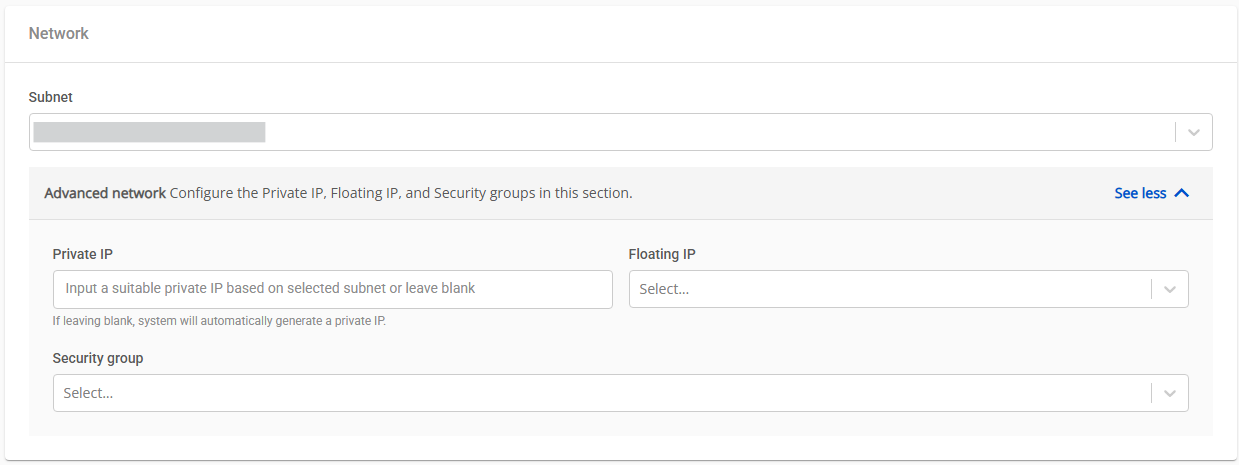Click the Security group label
This screenshot has width=1239, height=465.
click(98, 358)
